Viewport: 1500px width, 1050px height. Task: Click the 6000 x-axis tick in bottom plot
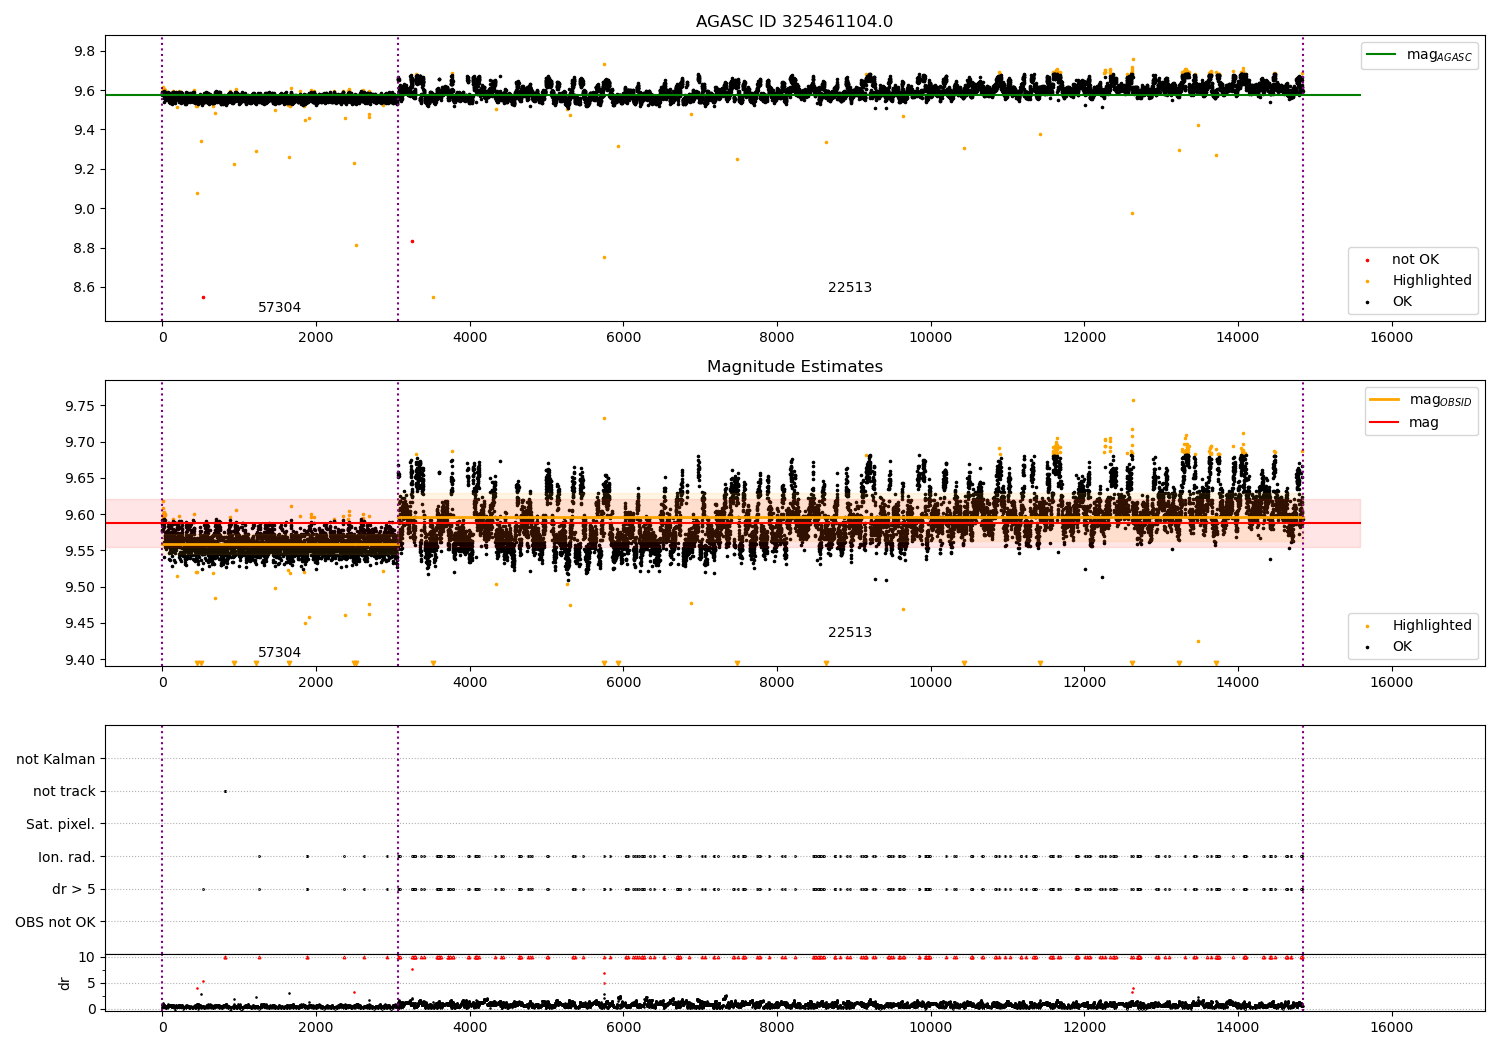(623, 1028)
